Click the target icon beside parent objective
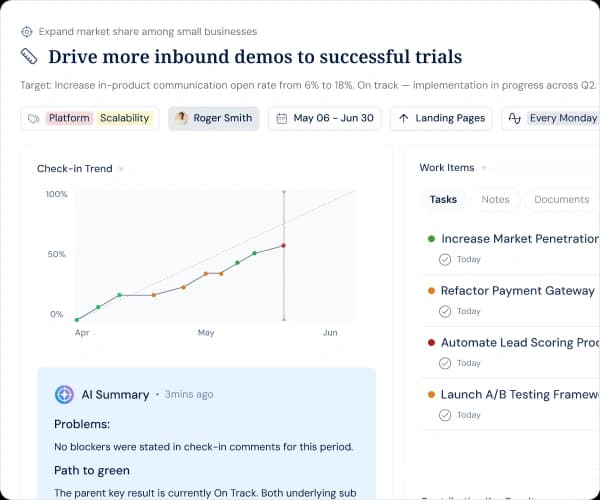Screen dimensions: 600x500 click(26, 32)
